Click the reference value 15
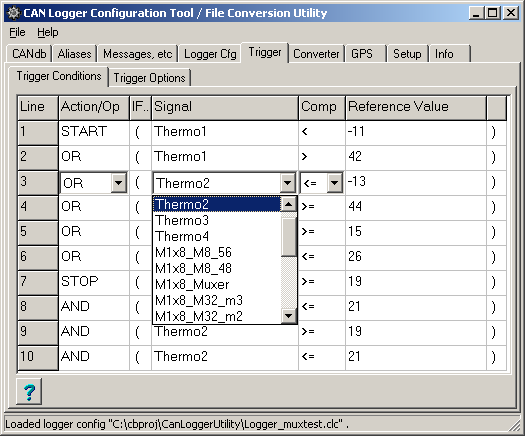The image size is (525, 436). click(x=416, y=233)
